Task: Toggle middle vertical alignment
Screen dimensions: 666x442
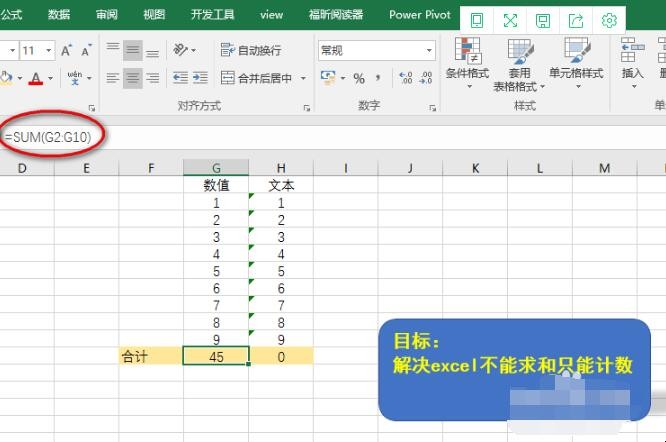Action: point(133,51)
